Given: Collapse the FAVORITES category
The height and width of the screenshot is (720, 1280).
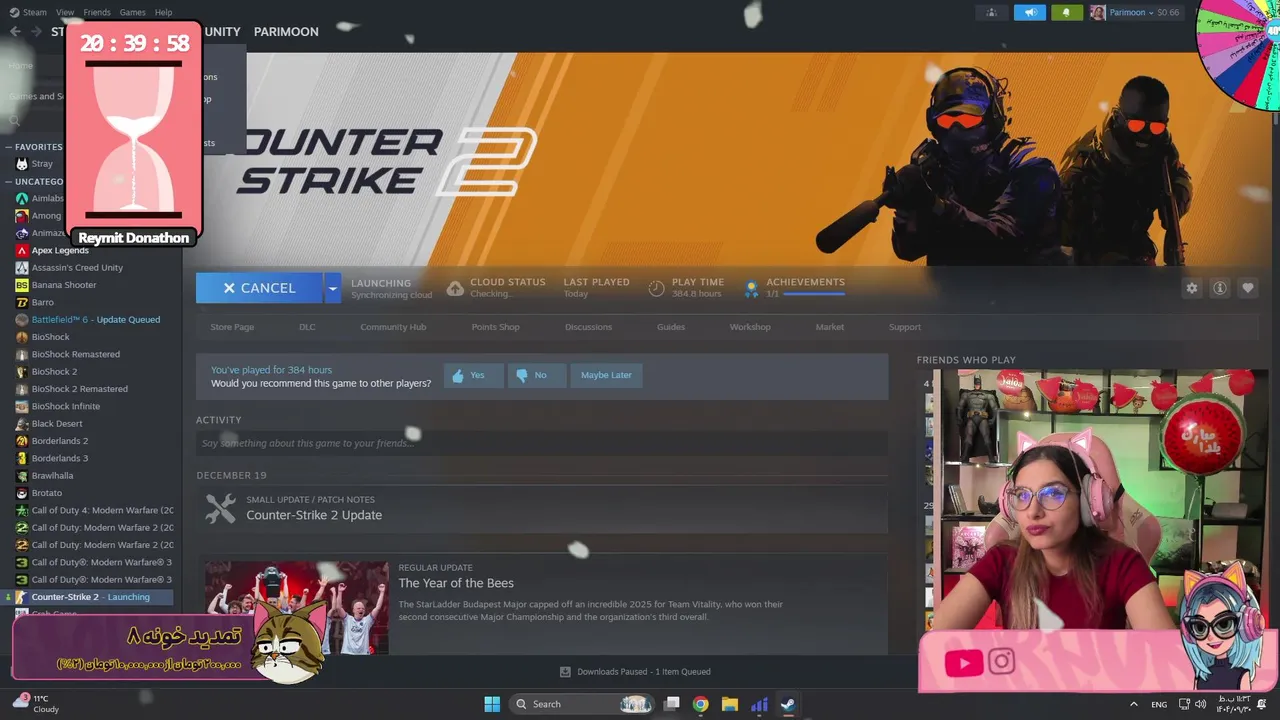Looking at the screenshot, I should [x=36, y=147].
